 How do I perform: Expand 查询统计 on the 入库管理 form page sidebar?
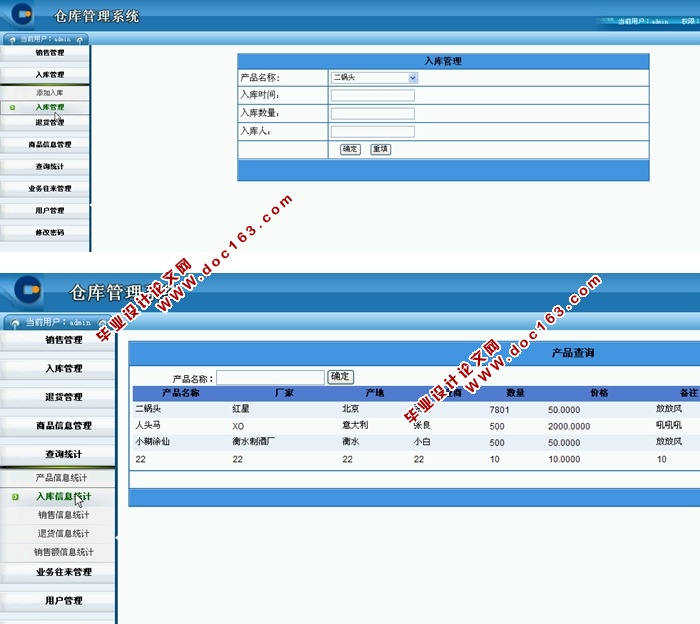[x=50, y=166]
